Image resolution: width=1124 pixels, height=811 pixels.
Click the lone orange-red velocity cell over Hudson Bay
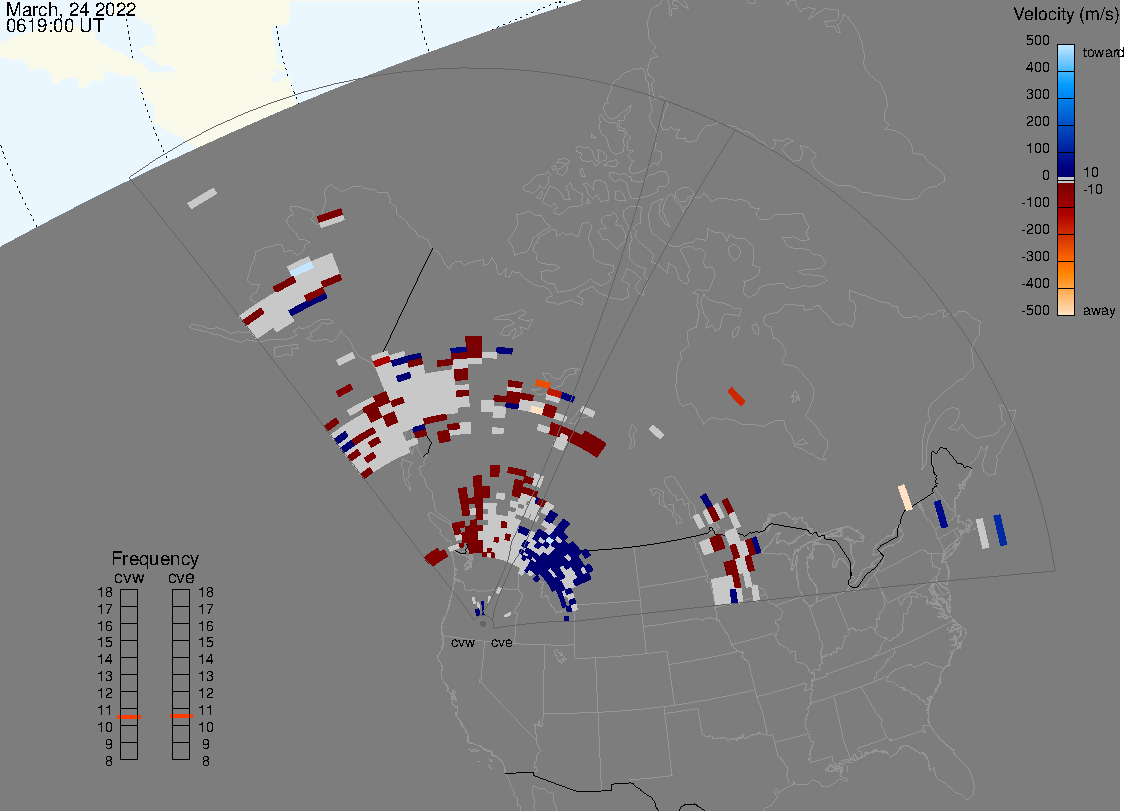(x=736, y=397)
